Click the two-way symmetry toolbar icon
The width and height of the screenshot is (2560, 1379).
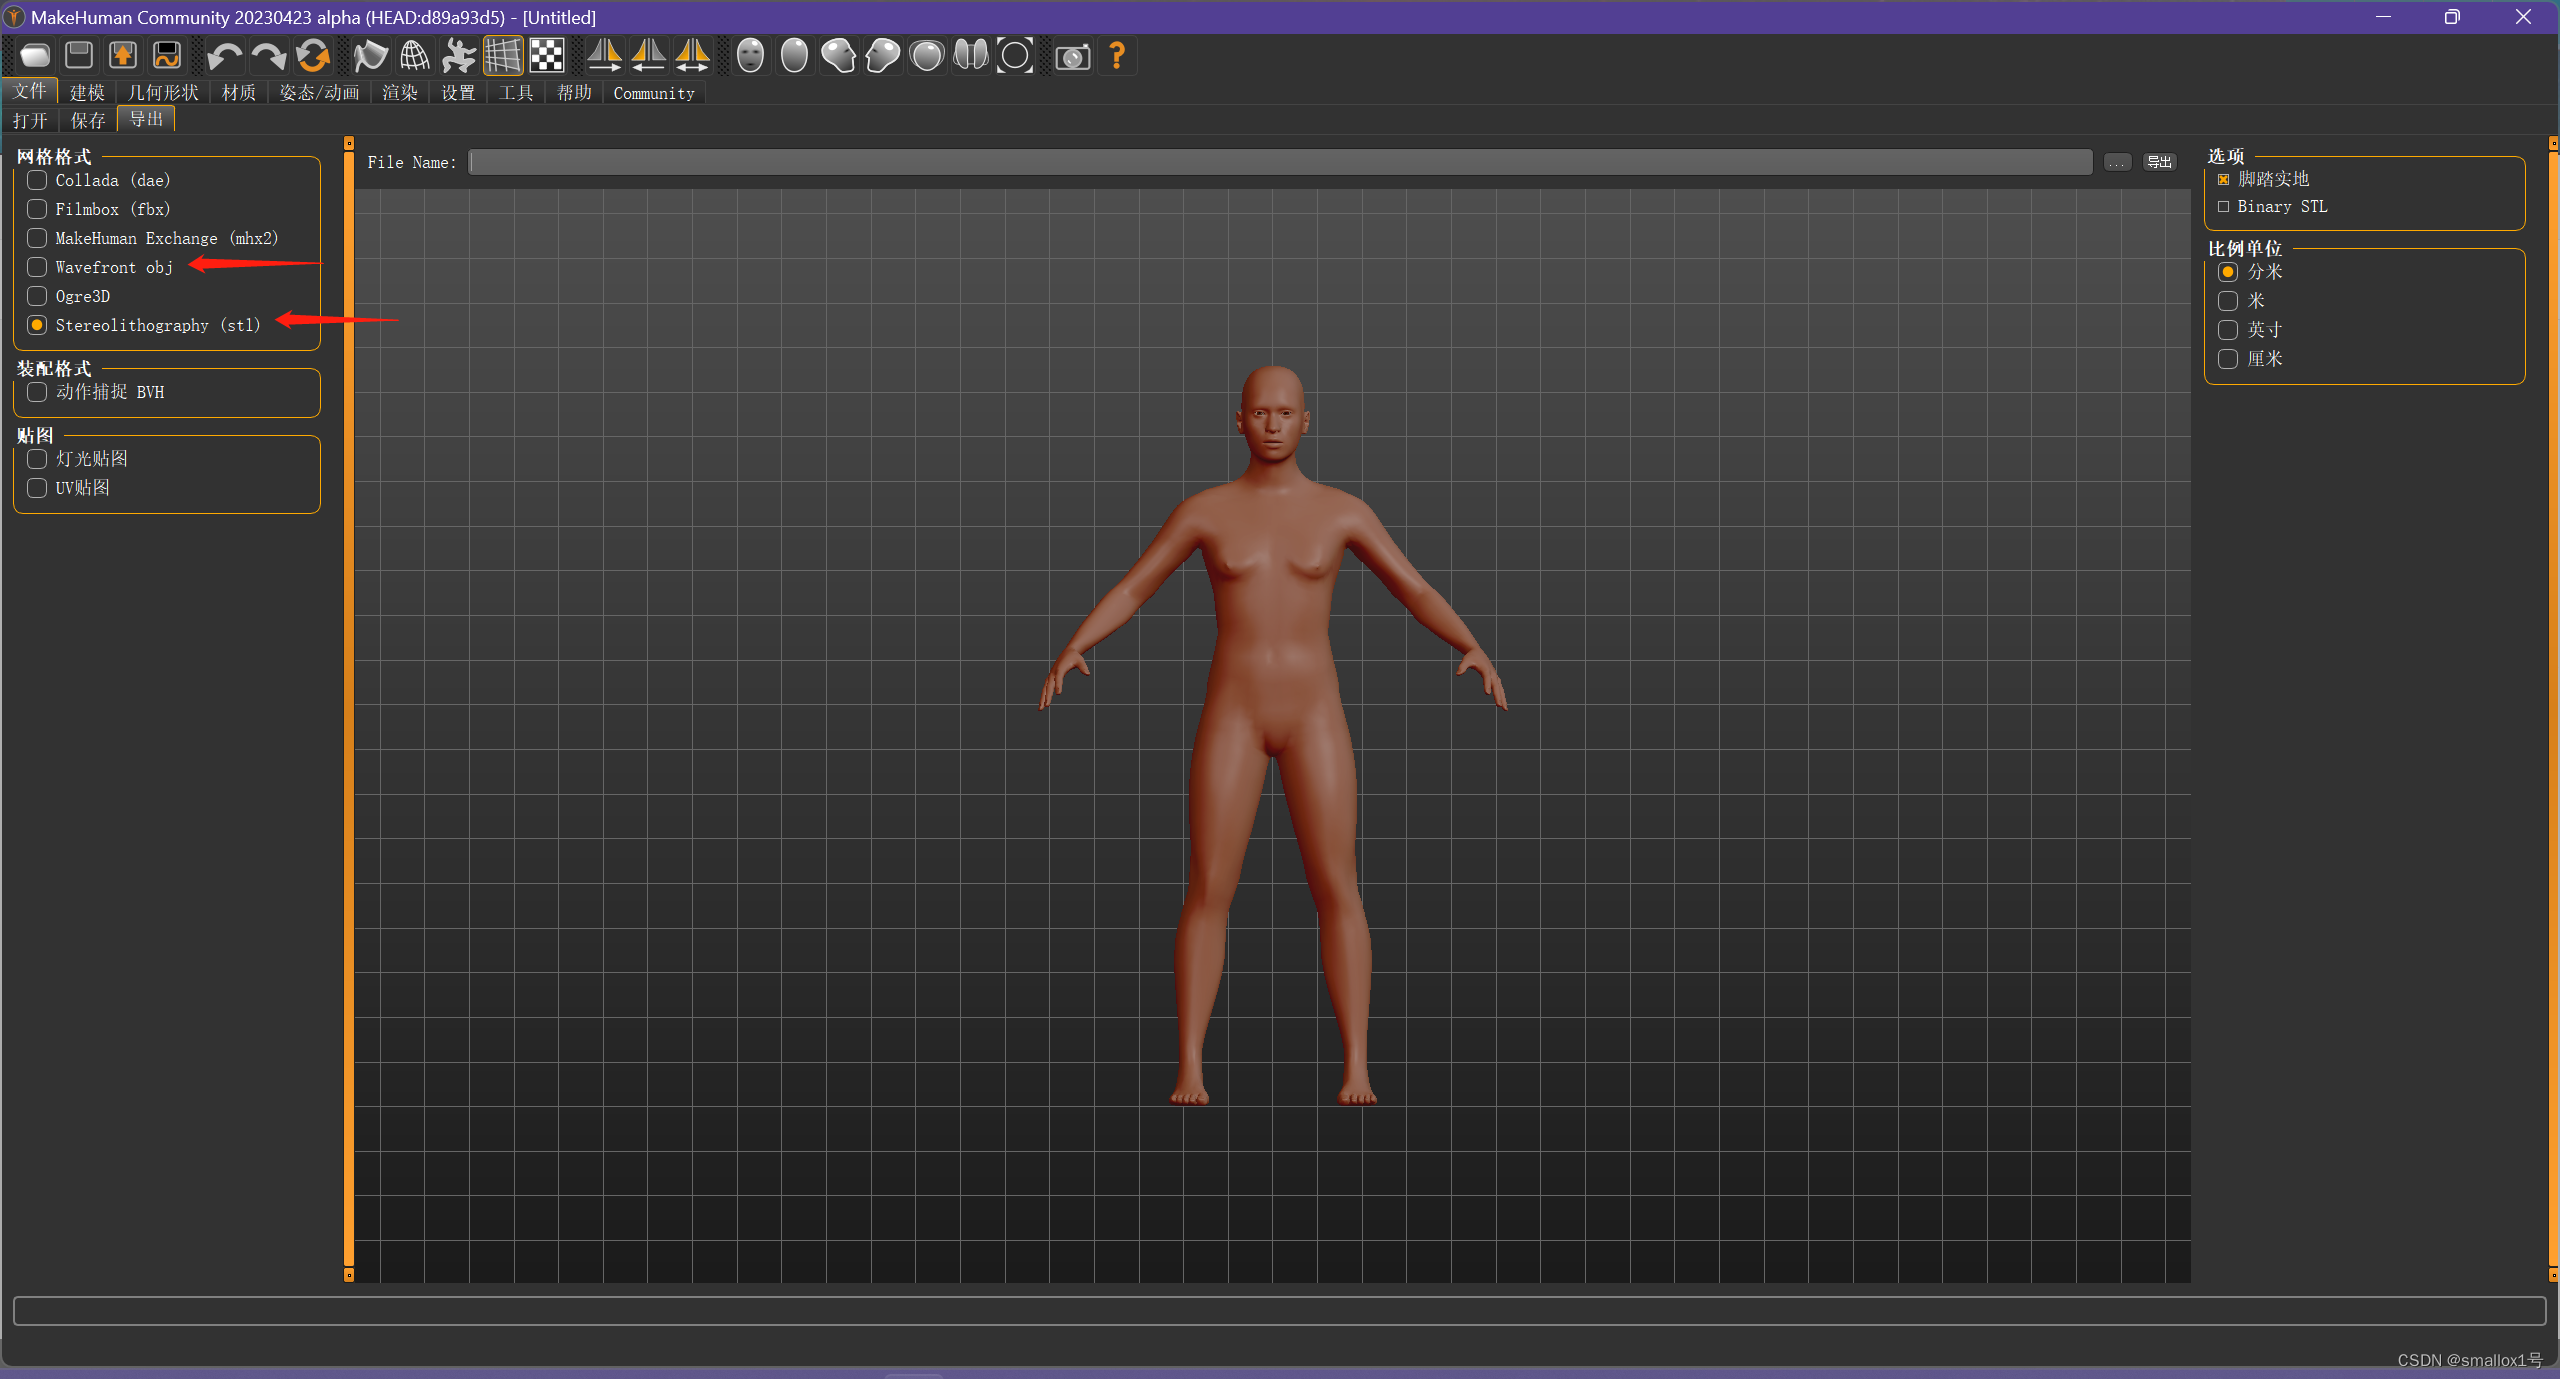coord(692,56)
